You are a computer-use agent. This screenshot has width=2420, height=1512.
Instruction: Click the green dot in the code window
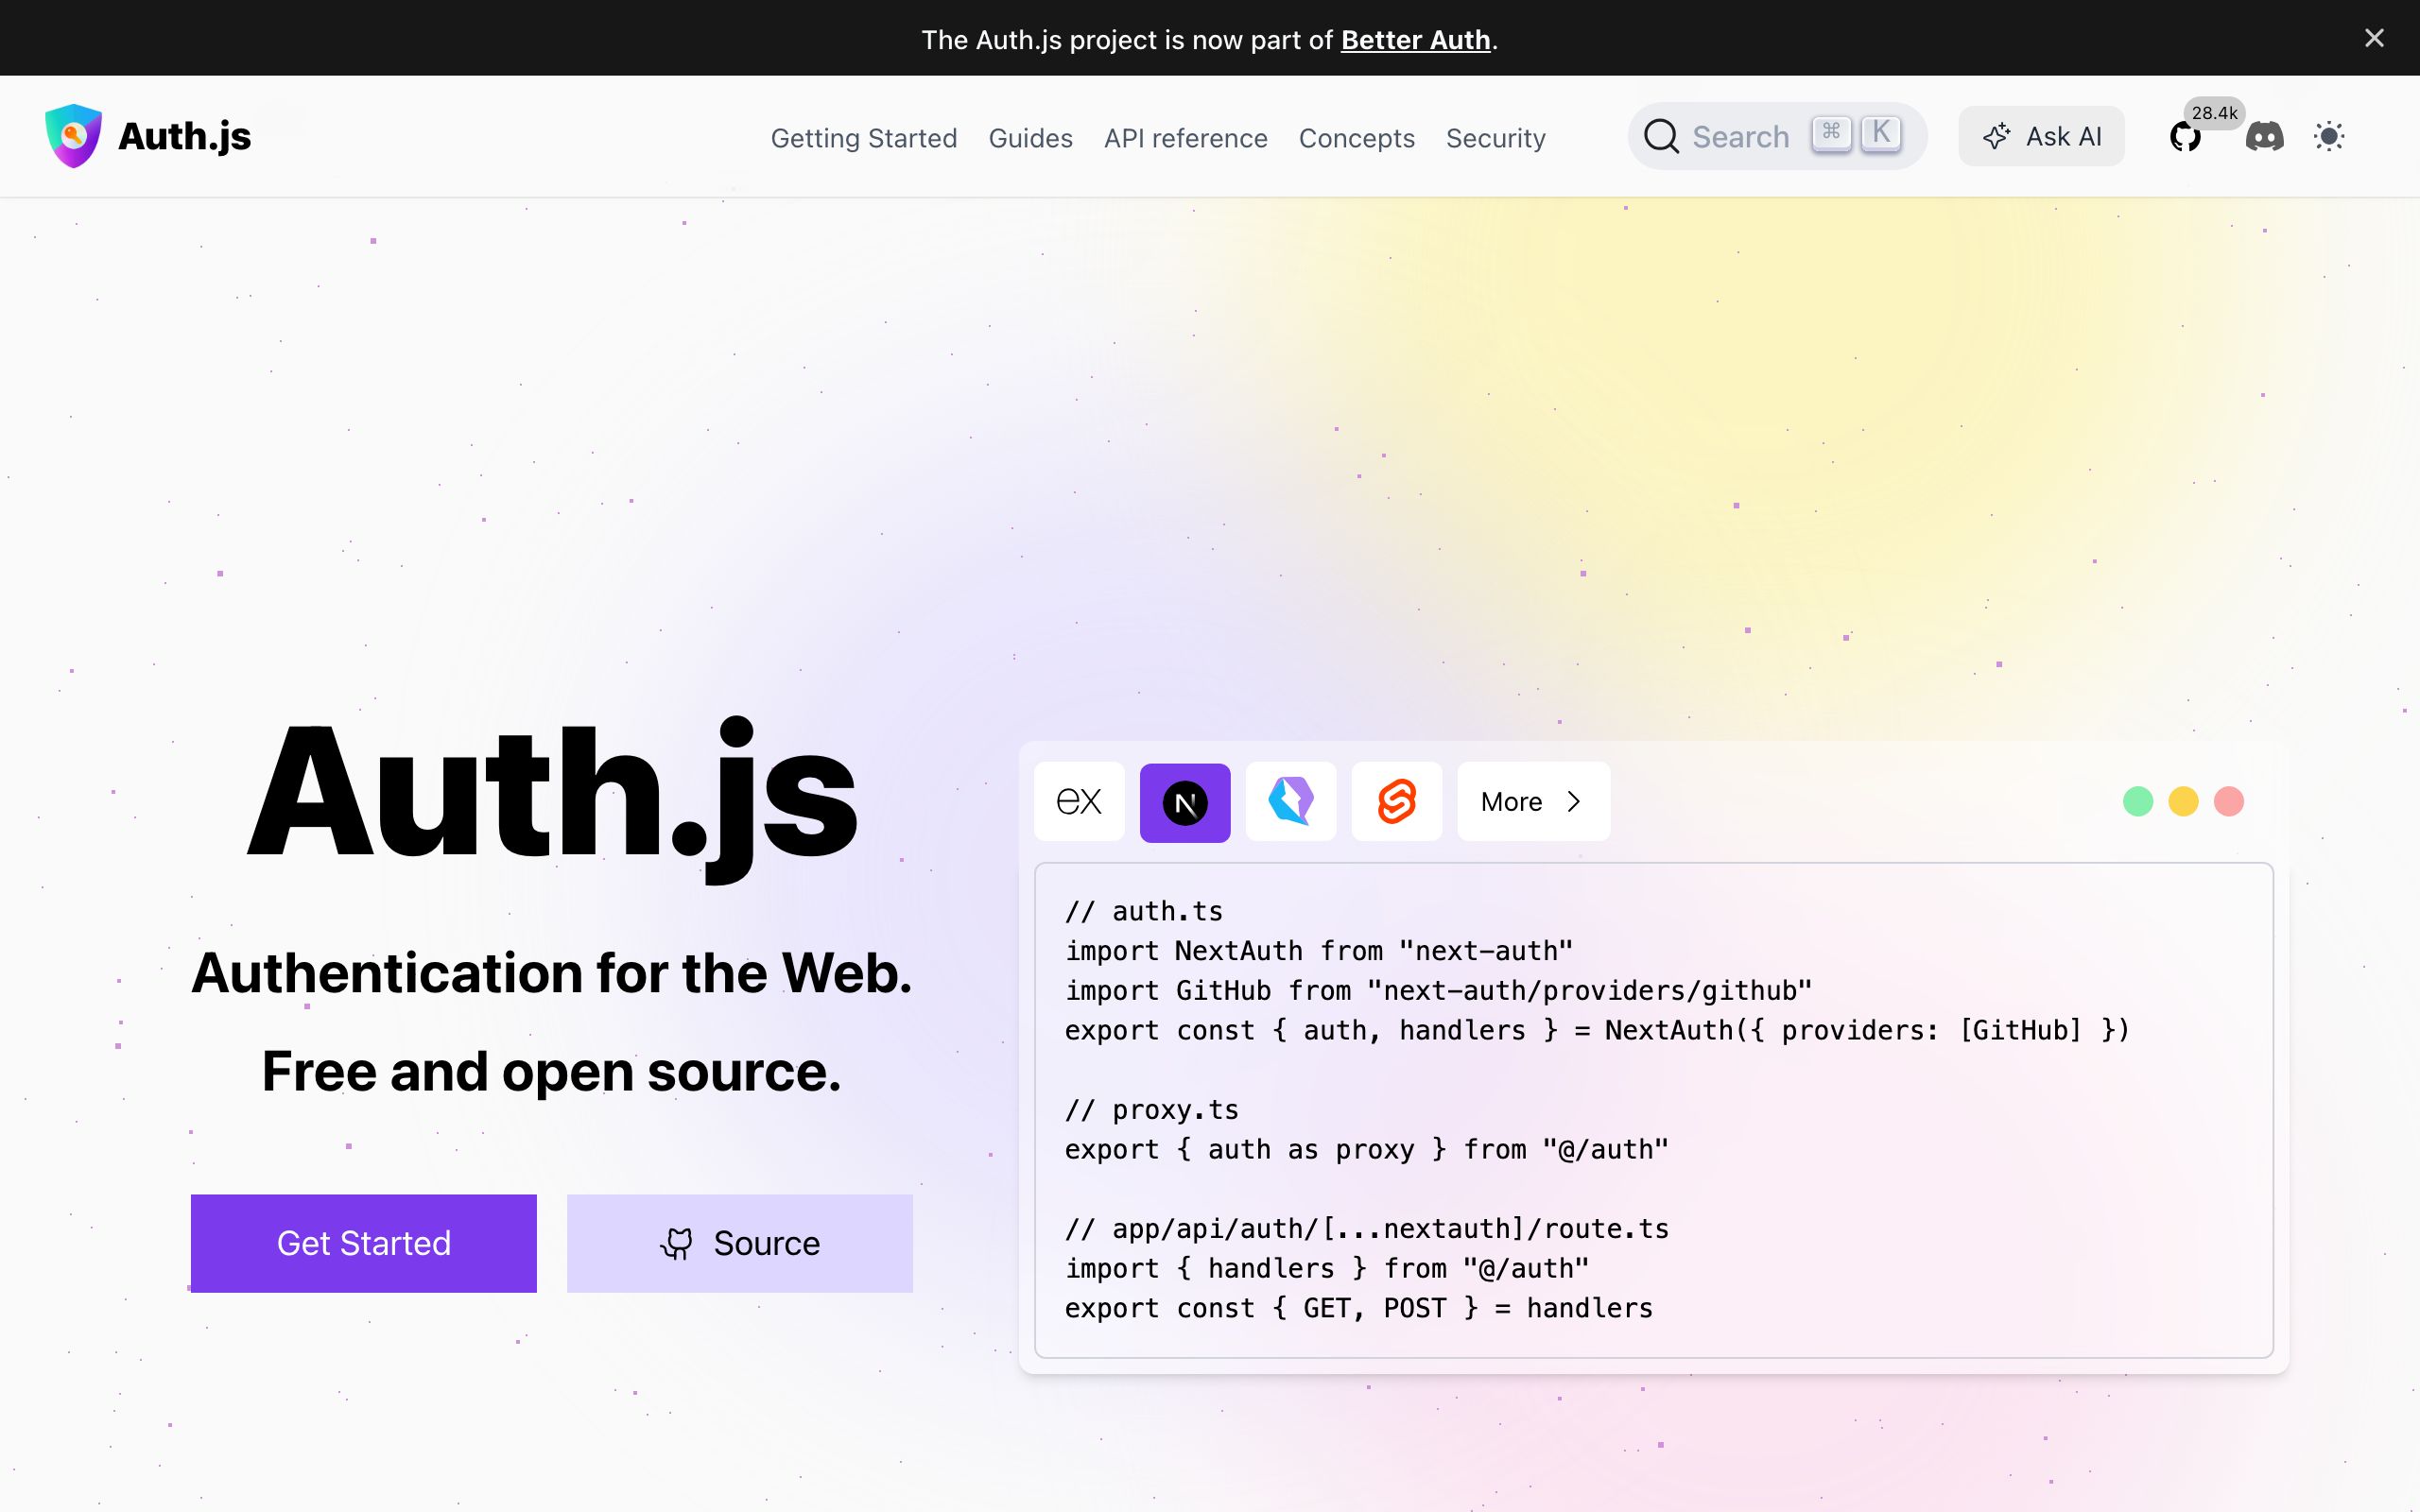pos(2138,802)
